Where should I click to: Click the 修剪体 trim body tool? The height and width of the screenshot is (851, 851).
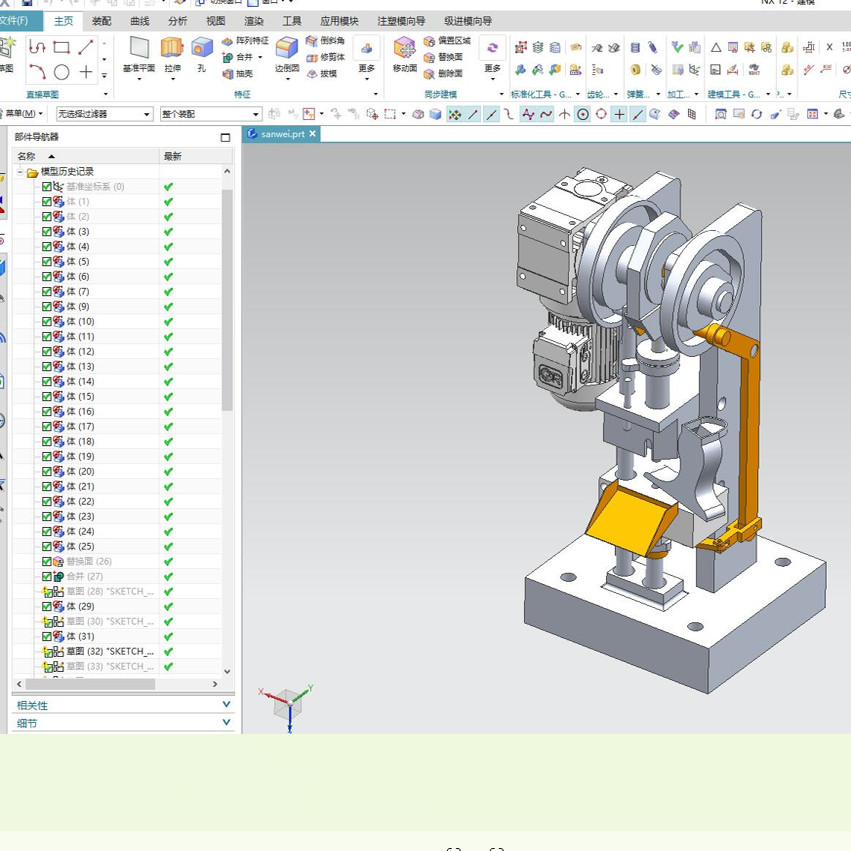pyautogui.click(x=325, y=57)
